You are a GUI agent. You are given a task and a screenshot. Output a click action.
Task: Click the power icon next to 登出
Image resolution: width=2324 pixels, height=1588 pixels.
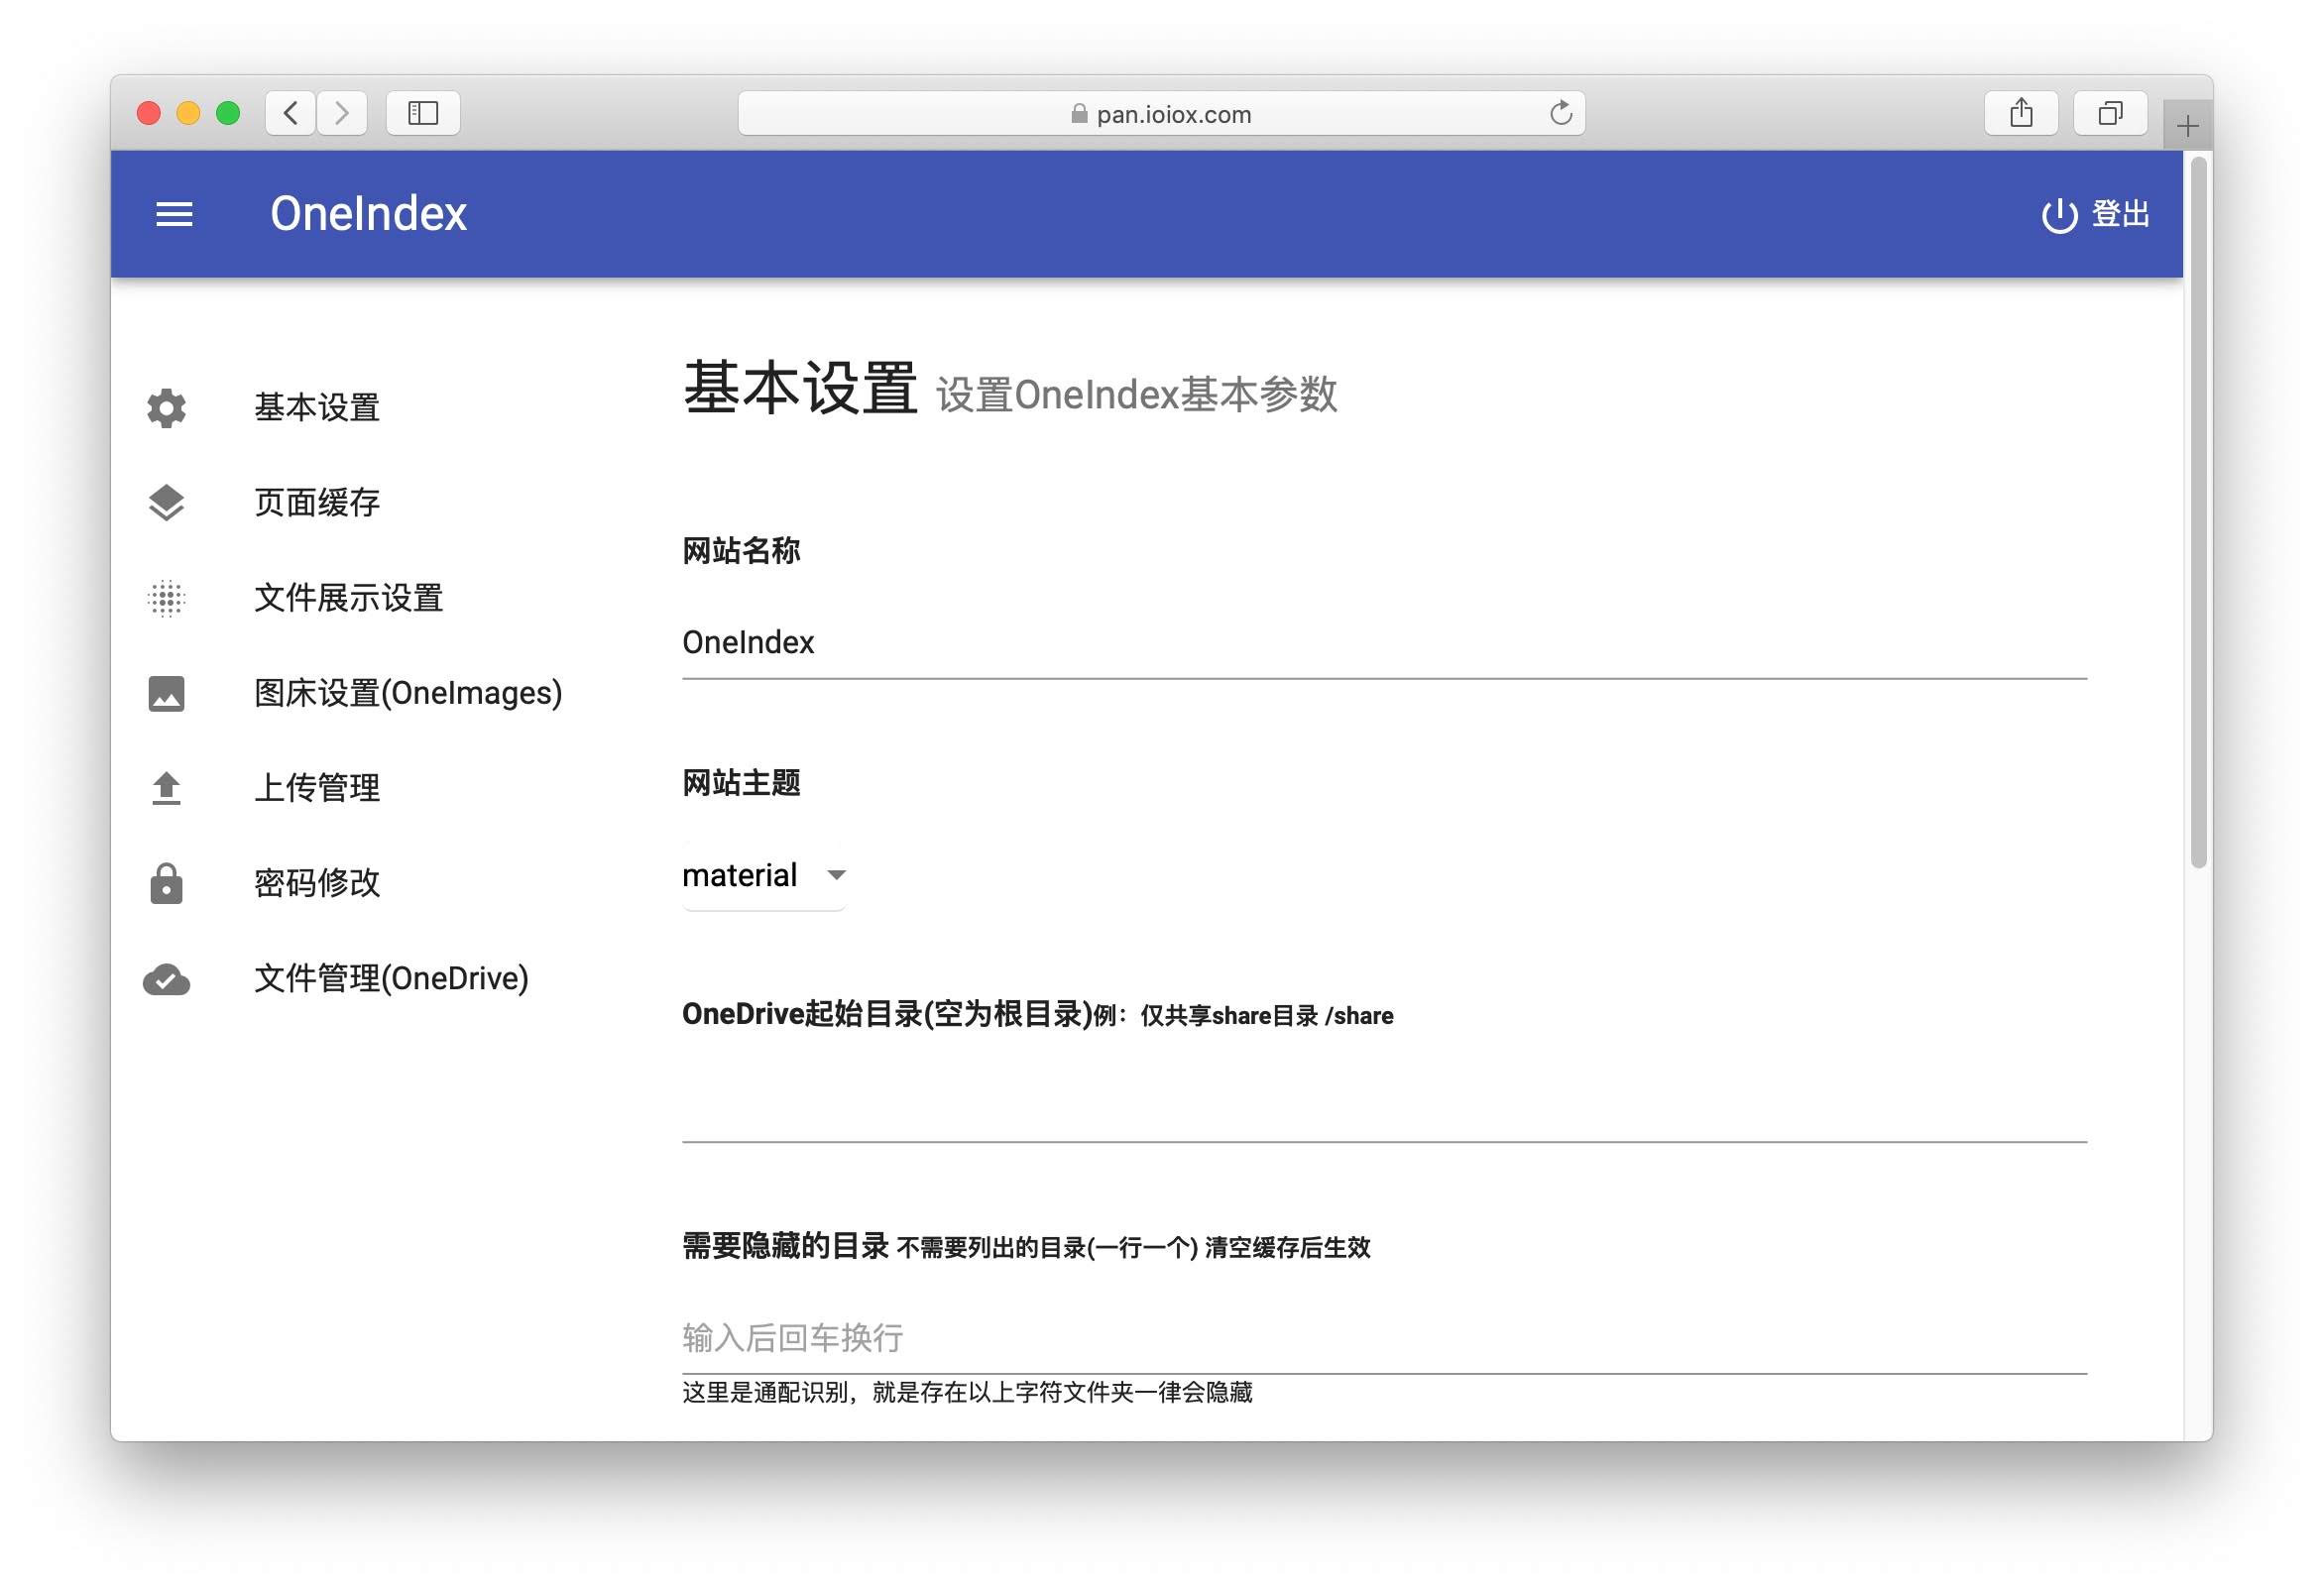[x=2058, y=215]
